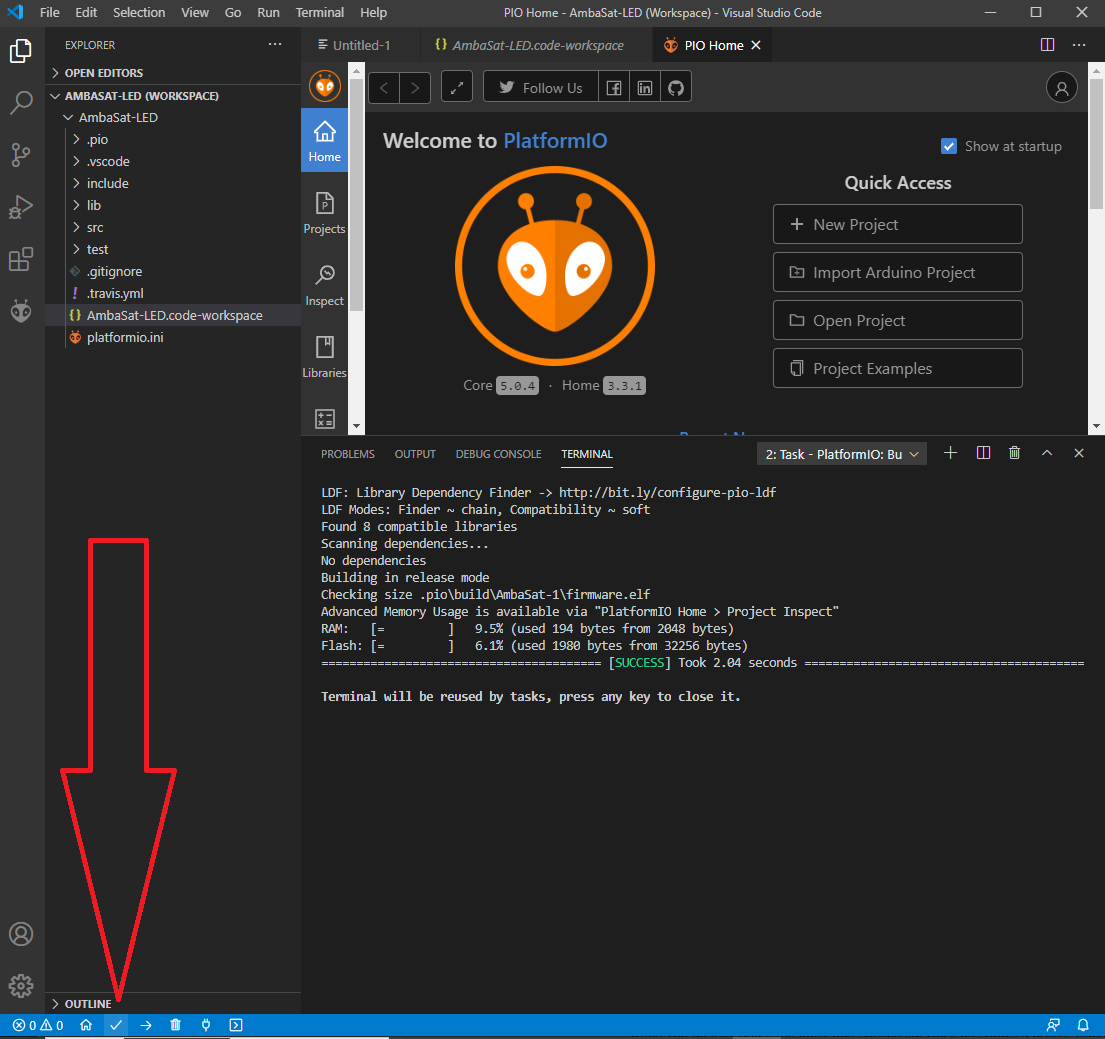The image size is (1105, 1039).
Task: Click PIO Home forward navigation arrow
Action: [x=415, y=87]
